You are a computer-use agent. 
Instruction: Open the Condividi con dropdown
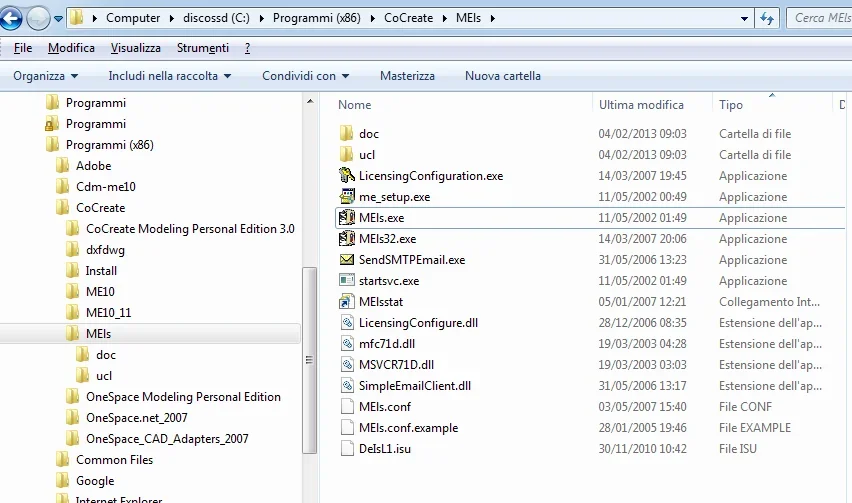pos(305,76)
